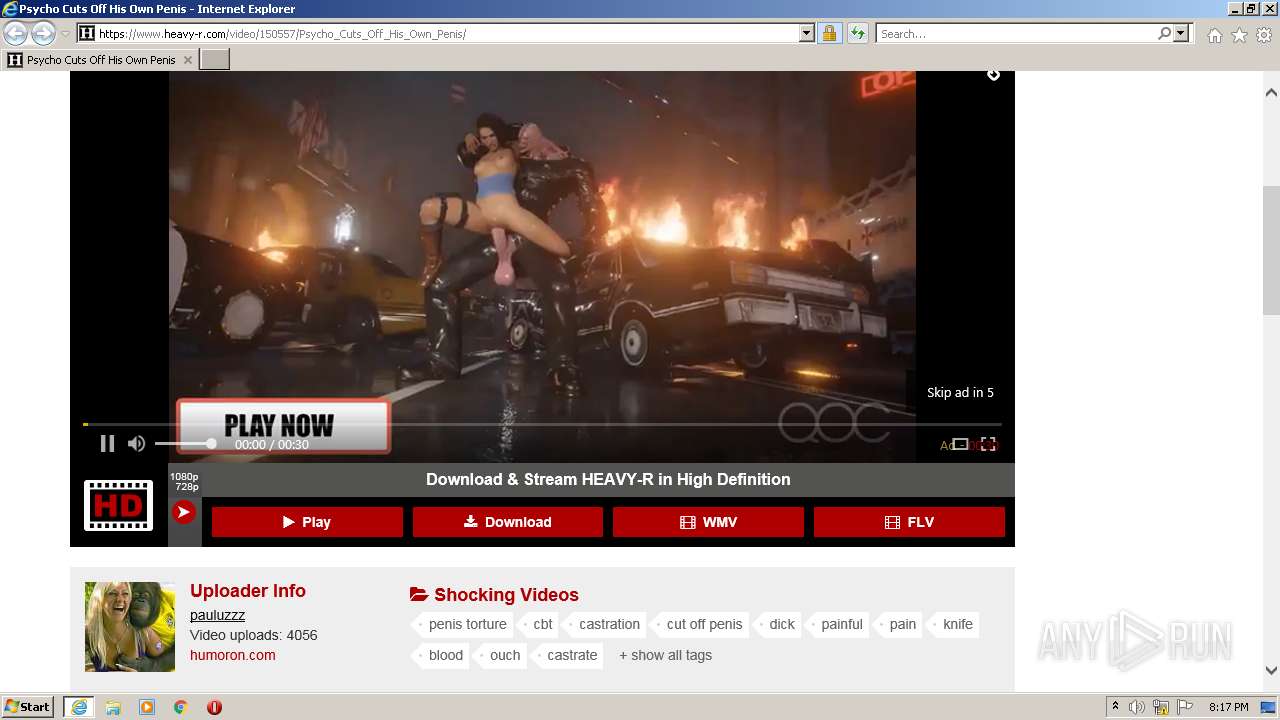The width and height of the screenshot is (1280, 720).
Task: Open the address bar history dropdown
Action: coord(807,34)
